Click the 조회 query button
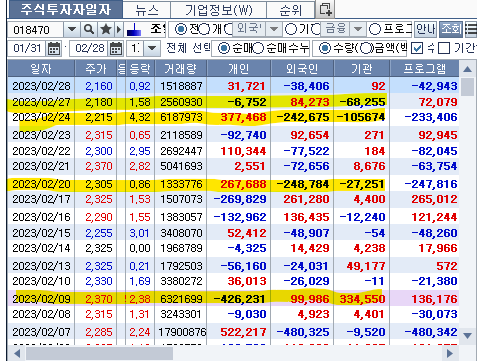Image resolution: width=477 pixels, height=361 pixels. tap(451, 30)
